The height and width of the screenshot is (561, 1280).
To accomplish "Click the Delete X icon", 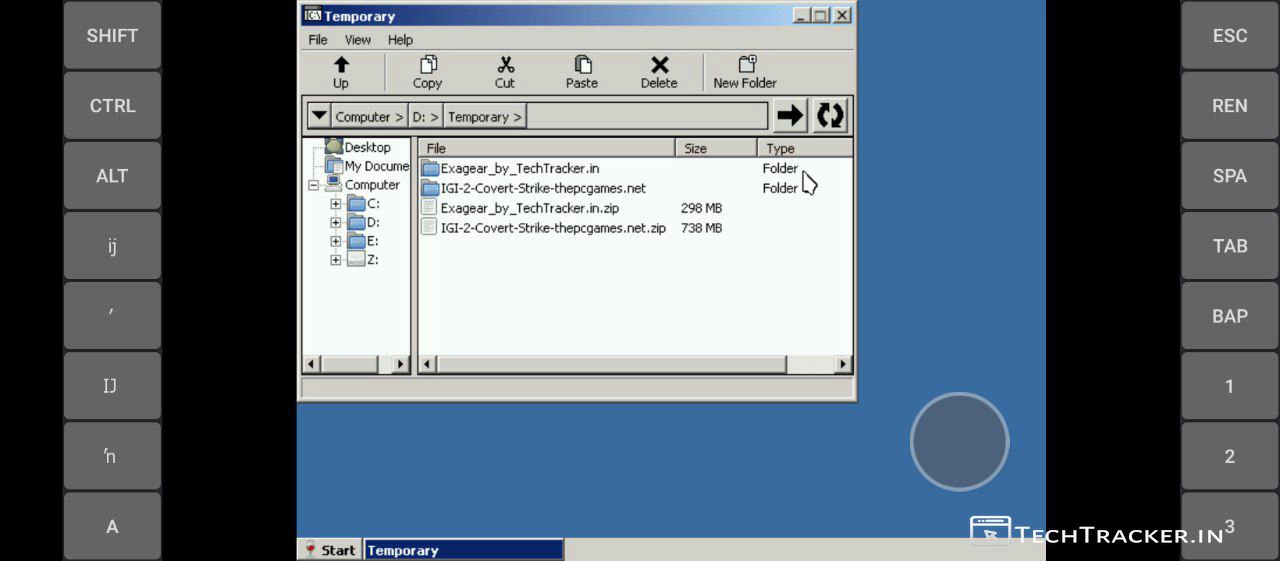I will (659, 66).
